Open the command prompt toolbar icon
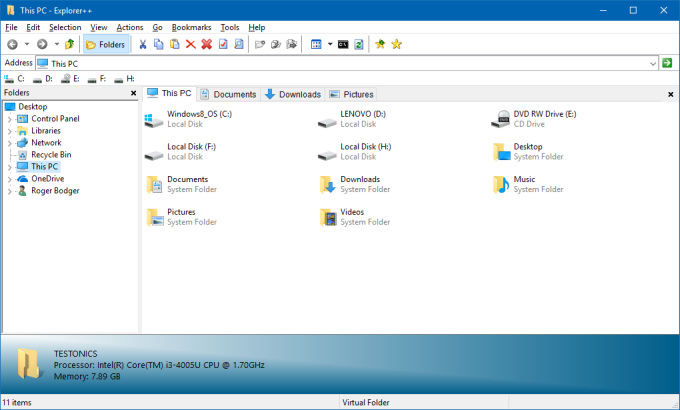 click(x=343, y=44)
